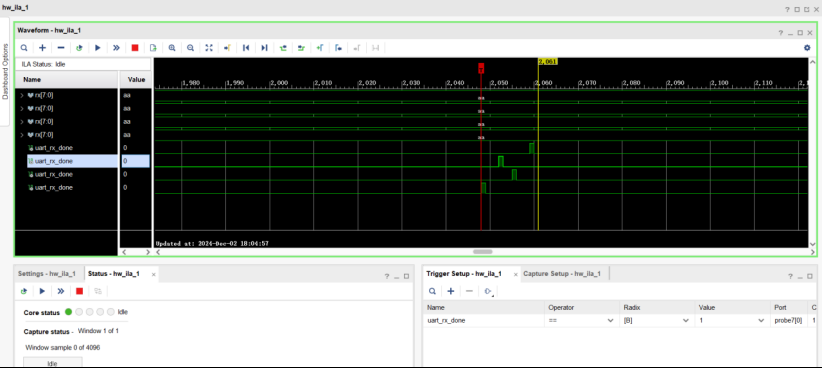822x368 pixels.
Task: Open help for the Waveform panel
Action: (x=781, y=33)
